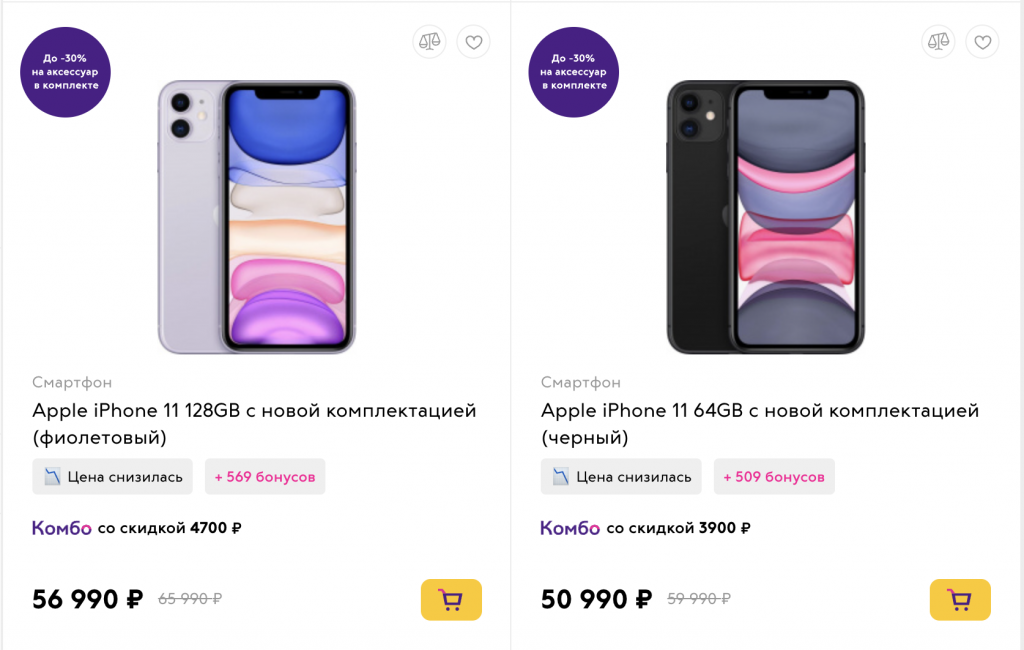
Task: Click the 50 990 ₽ price
Action: [596, 599]
